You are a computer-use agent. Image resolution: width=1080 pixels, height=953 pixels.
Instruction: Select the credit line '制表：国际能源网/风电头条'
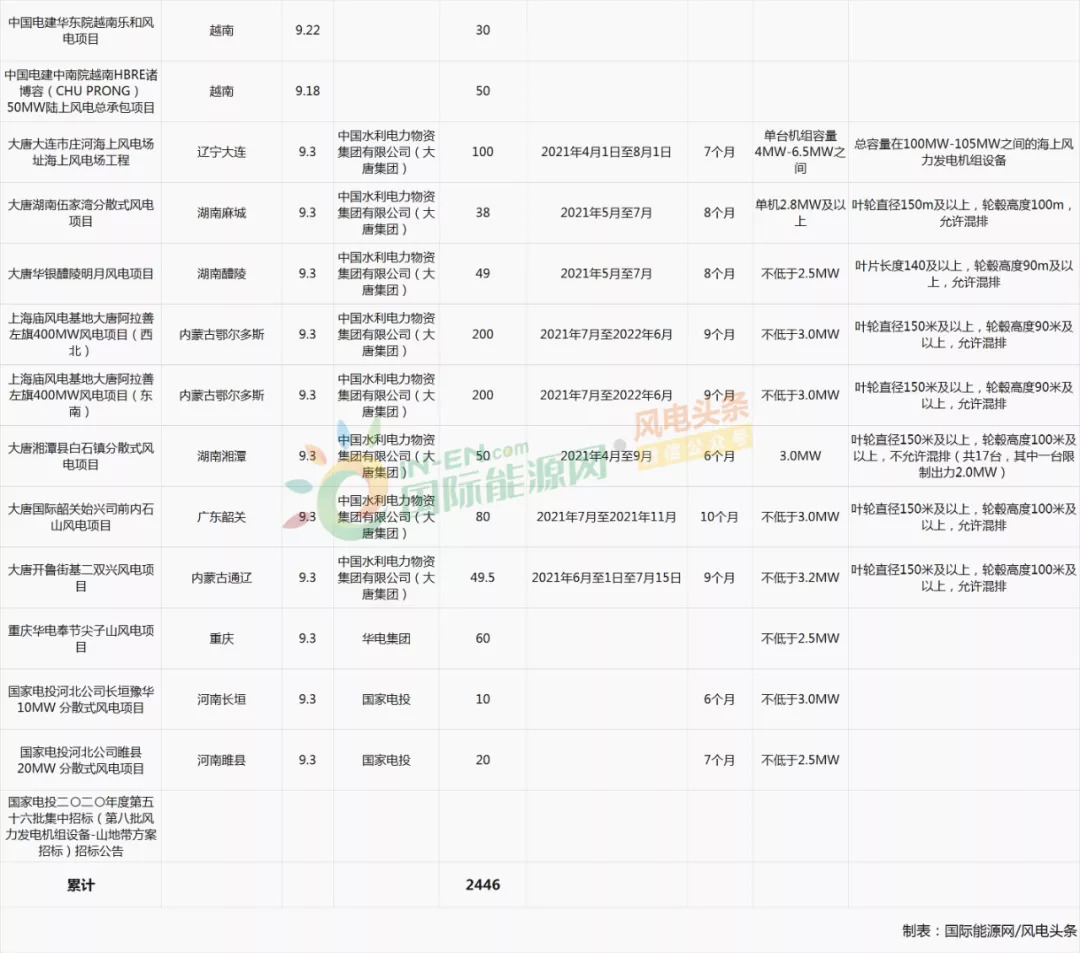click(x=989, y=931)
